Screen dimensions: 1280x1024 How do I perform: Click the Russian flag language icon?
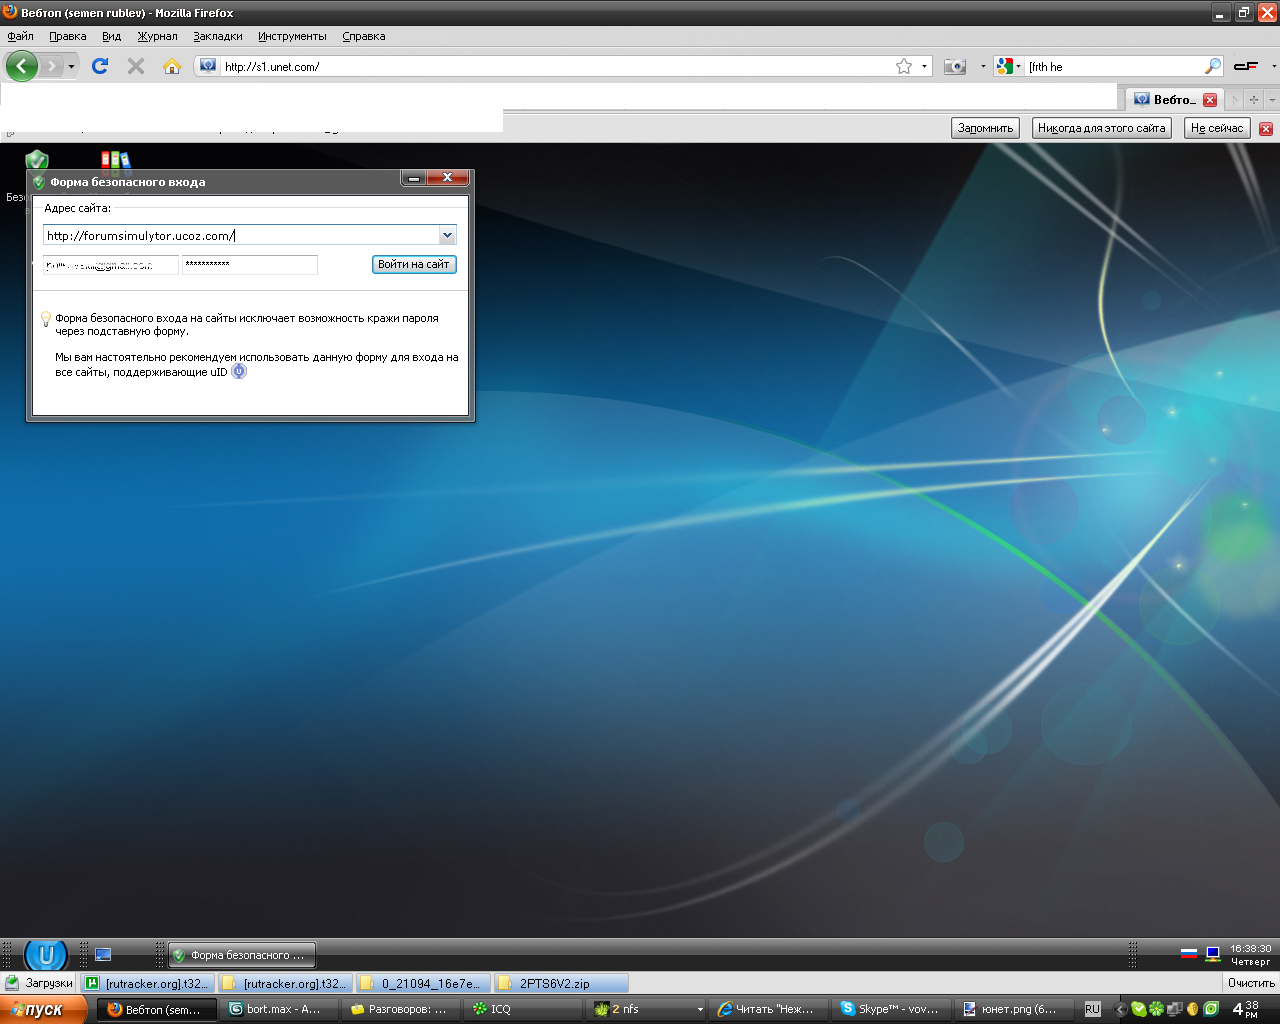coord(1189,953)
